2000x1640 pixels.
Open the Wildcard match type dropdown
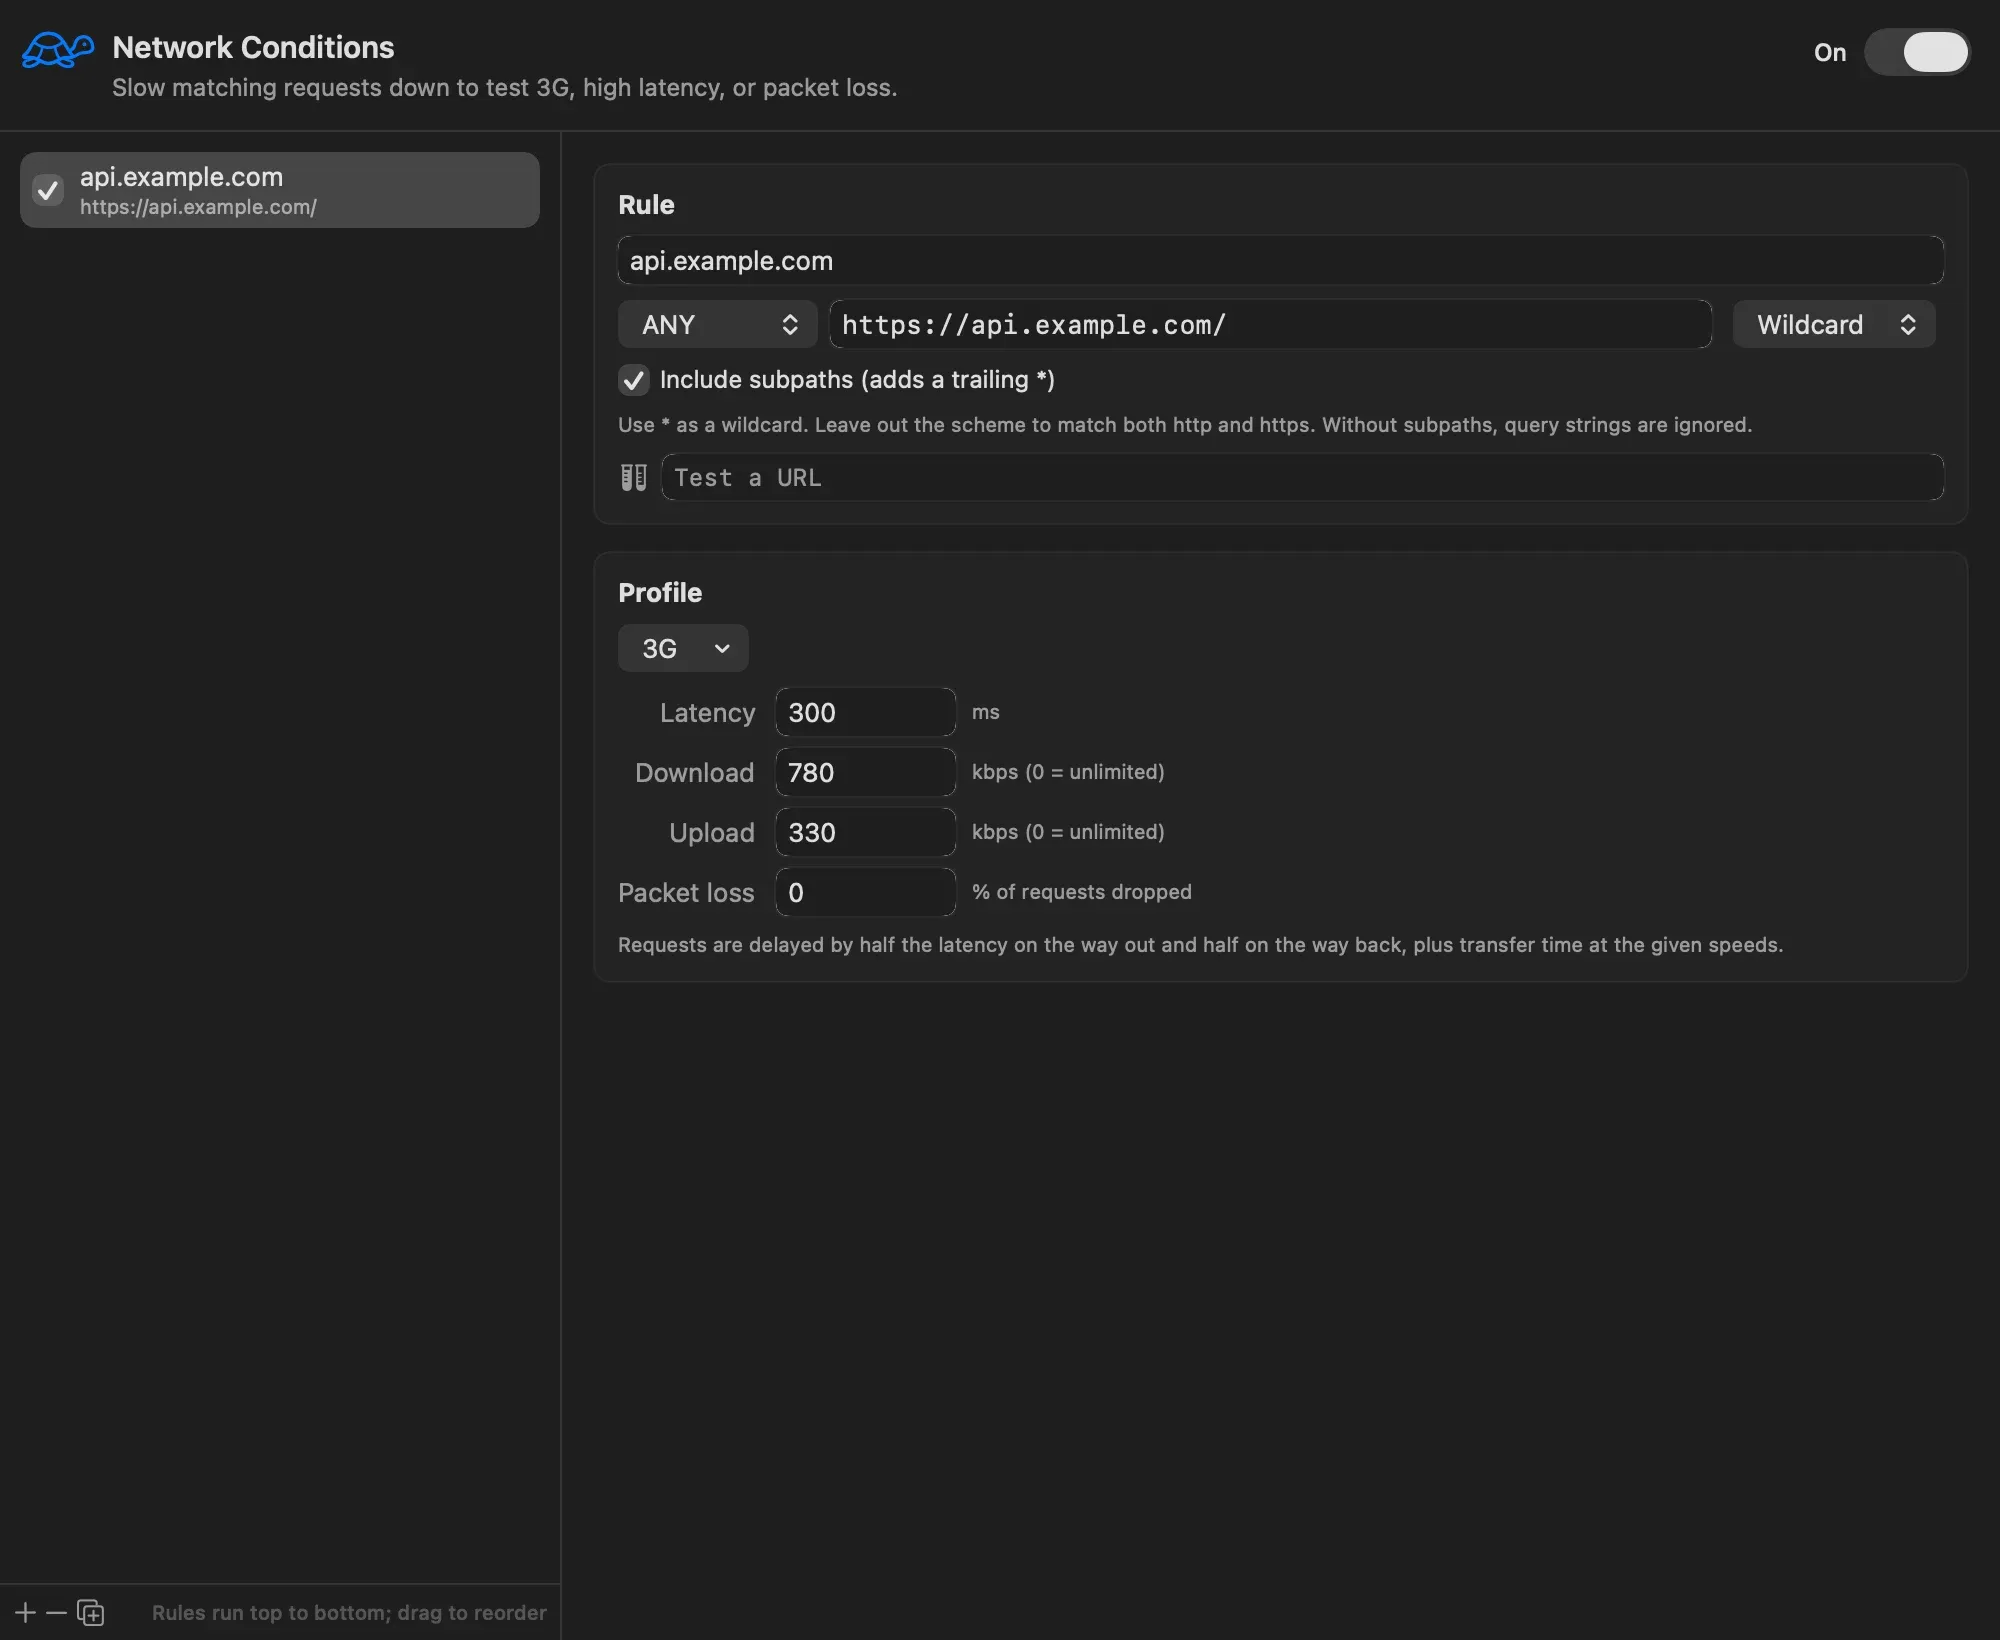pos(1834,324)
